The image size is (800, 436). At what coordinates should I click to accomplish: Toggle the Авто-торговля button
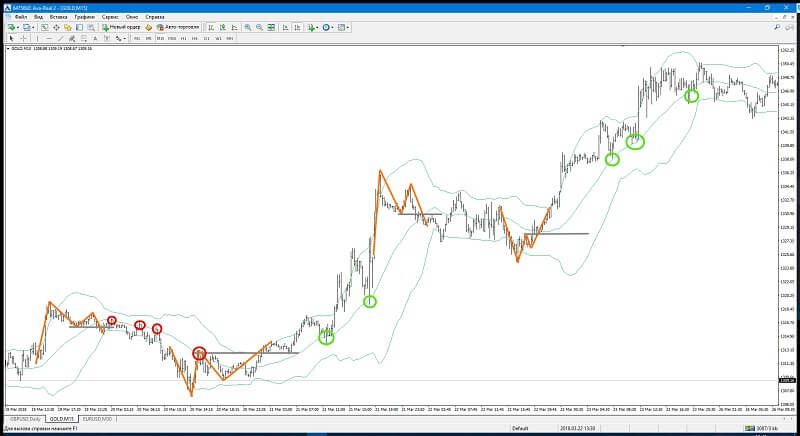[178, 27]
